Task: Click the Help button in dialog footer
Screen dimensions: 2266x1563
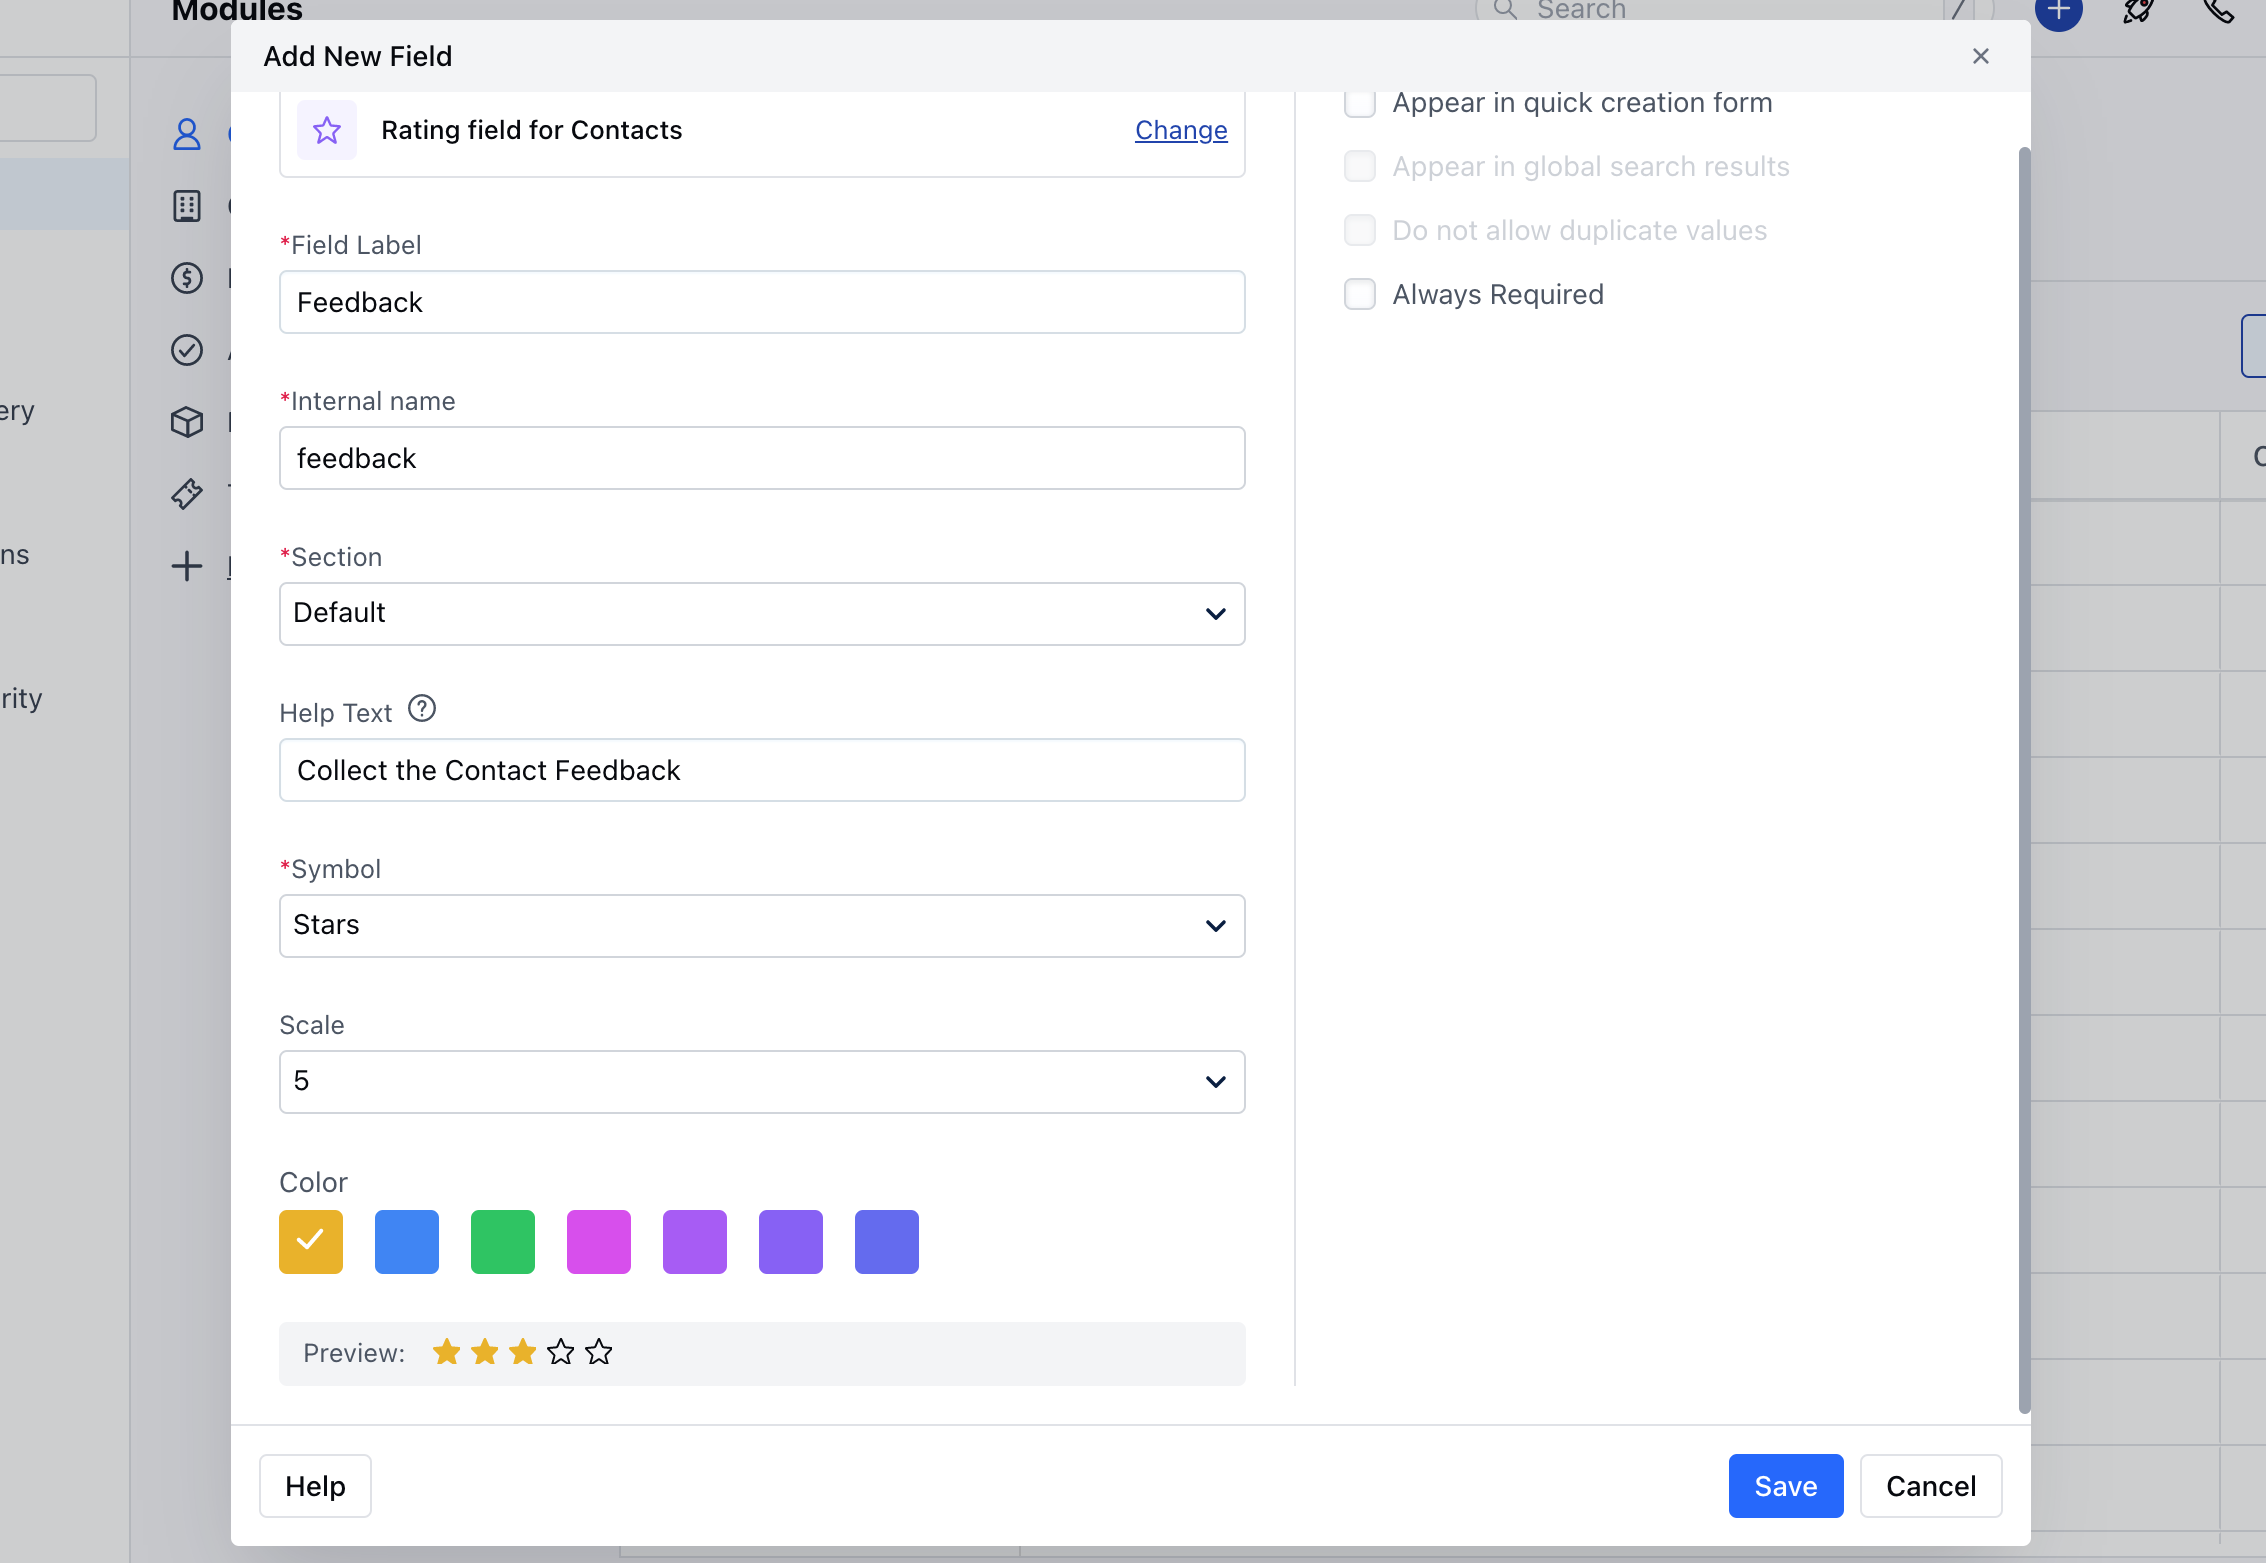Action: point(315,1486)
